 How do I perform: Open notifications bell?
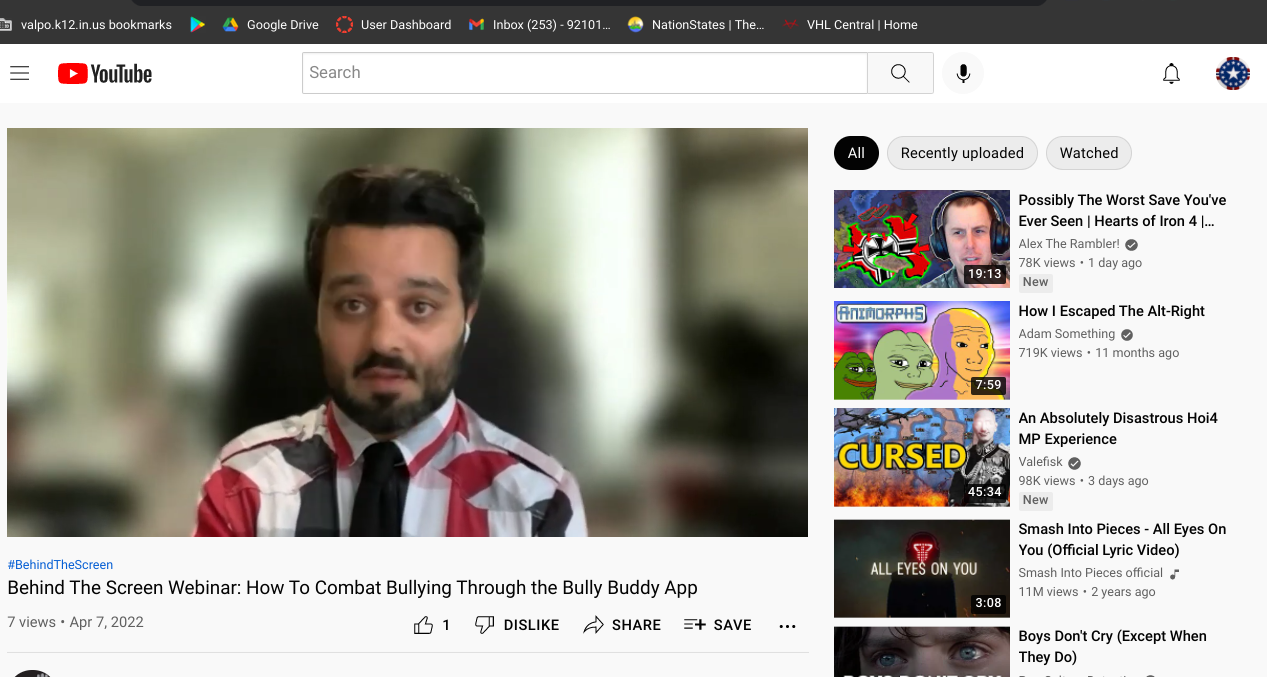(x=1171, y=73)
